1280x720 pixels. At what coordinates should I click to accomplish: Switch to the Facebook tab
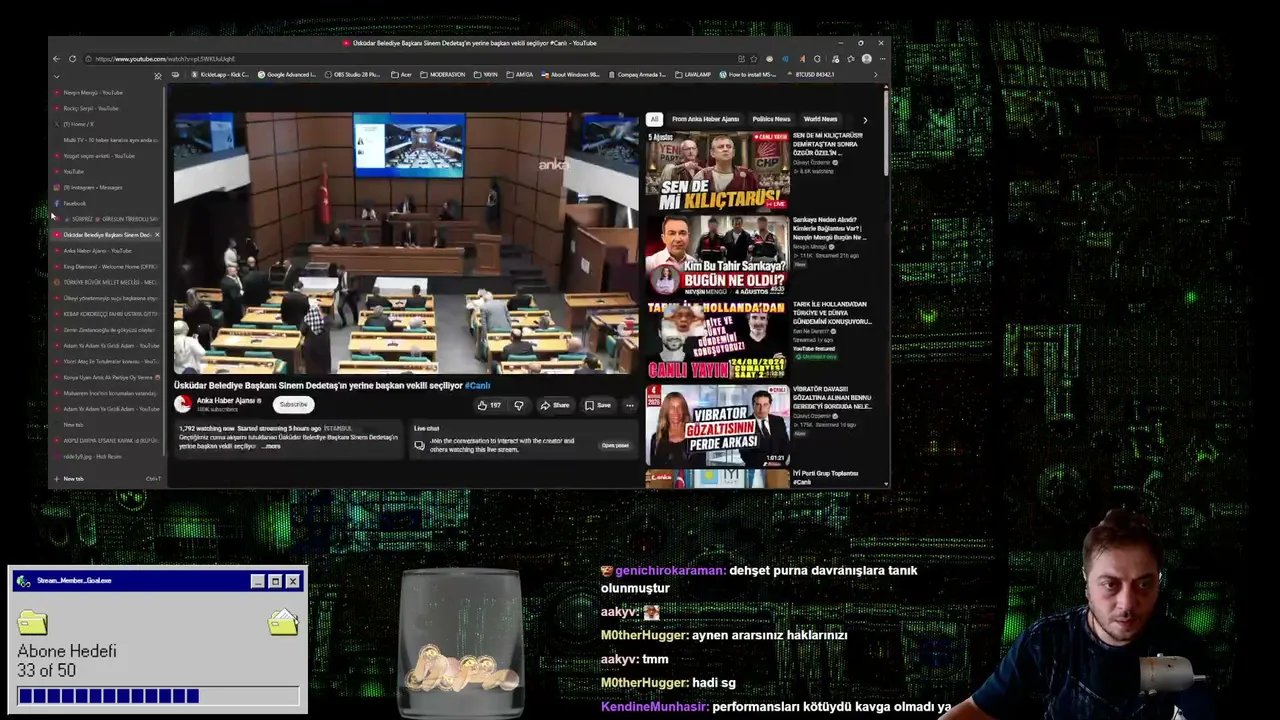pyautogui.click(x=107, y=203)
